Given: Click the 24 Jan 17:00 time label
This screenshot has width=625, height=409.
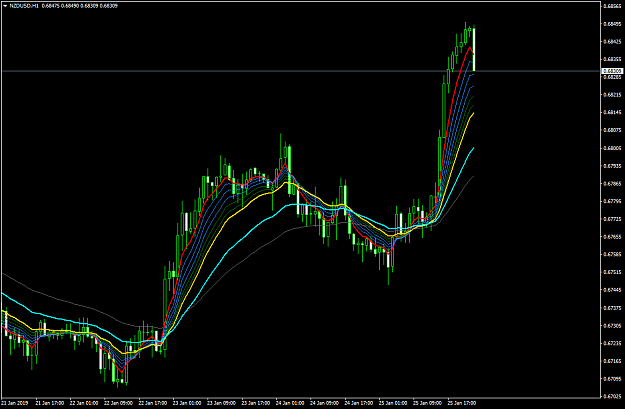Looking at the screenshot, I should click(359, 403).
